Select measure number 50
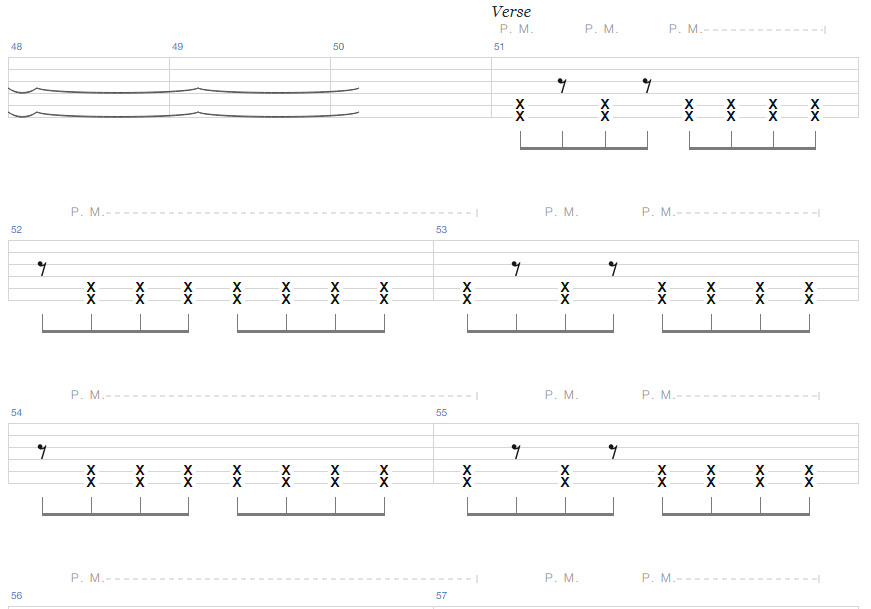The width and height of the screenshot is (871, 609). [x=338, y=47]
